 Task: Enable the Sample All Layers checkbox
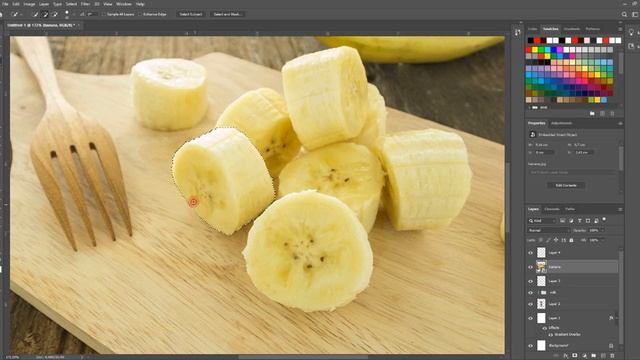click(x=104, y=14)
